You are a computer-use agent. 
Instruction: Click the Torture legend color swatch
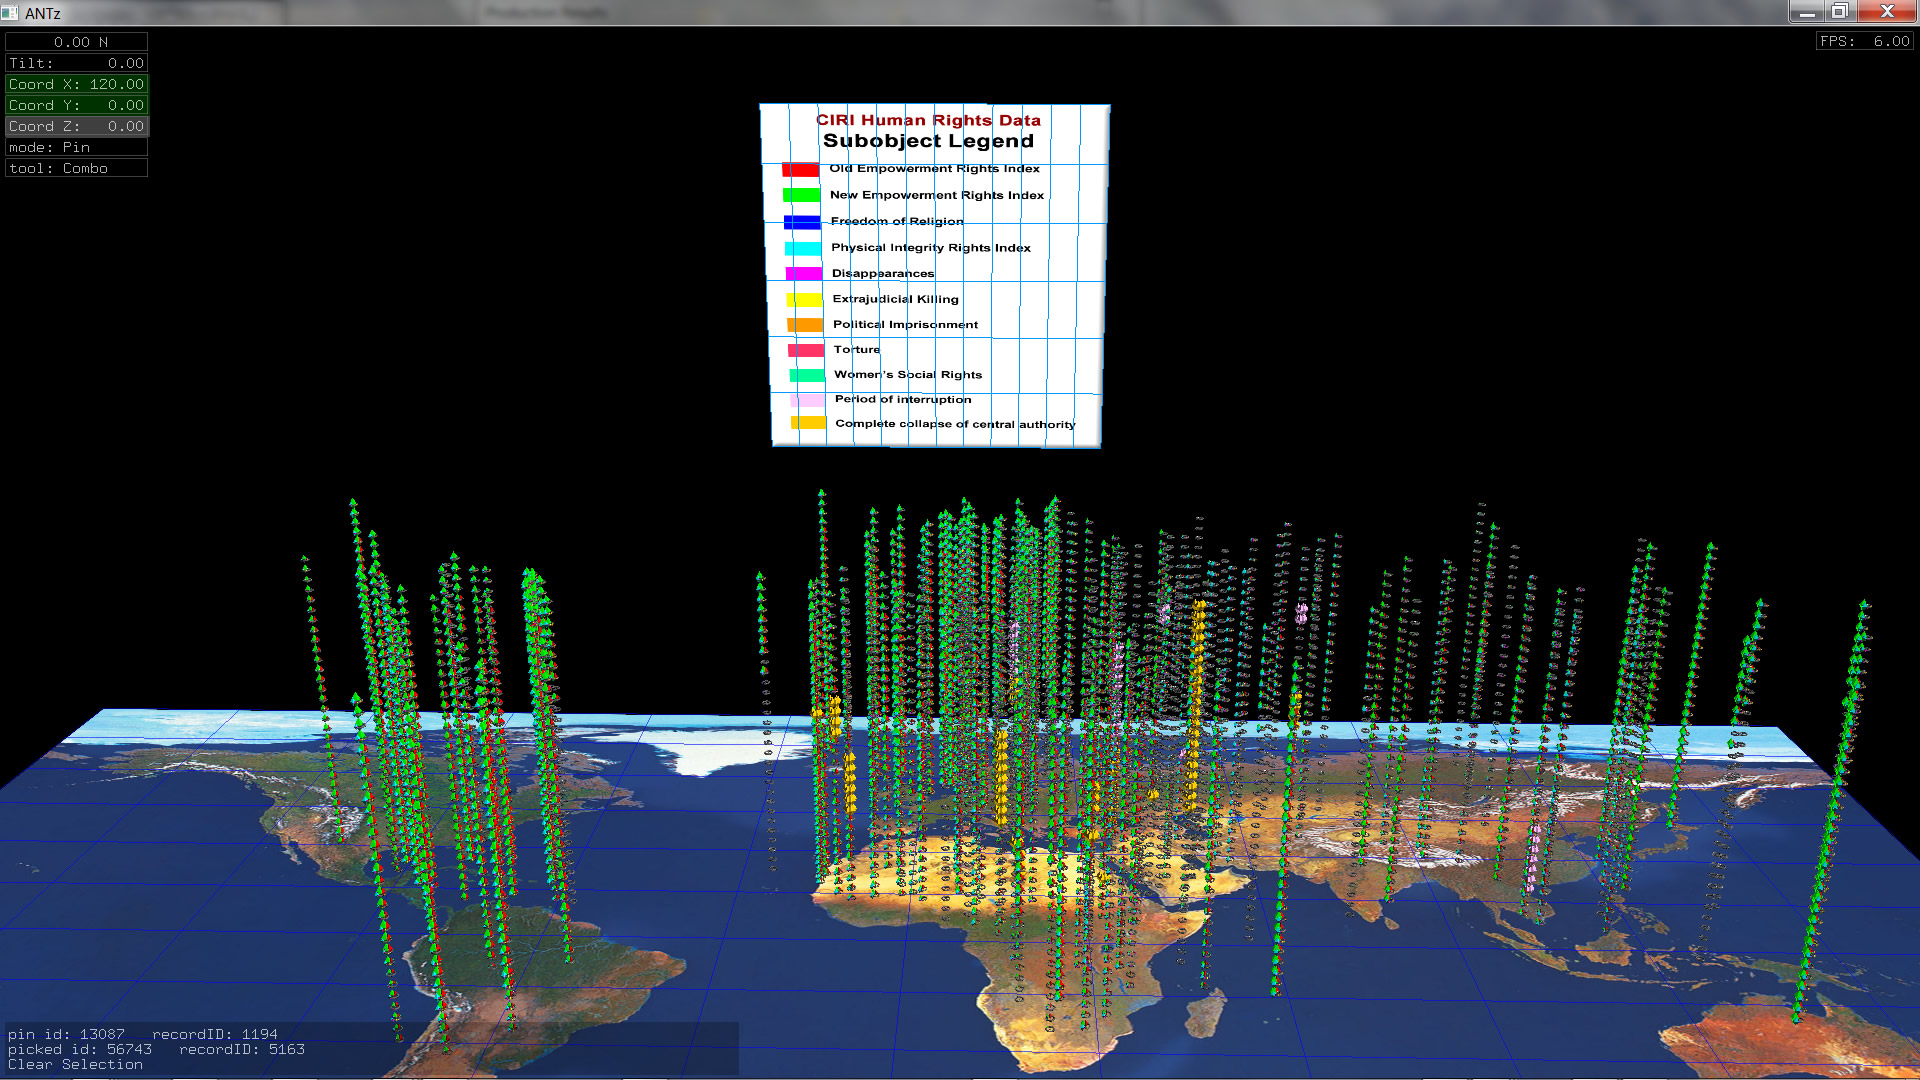coord(806,350)
